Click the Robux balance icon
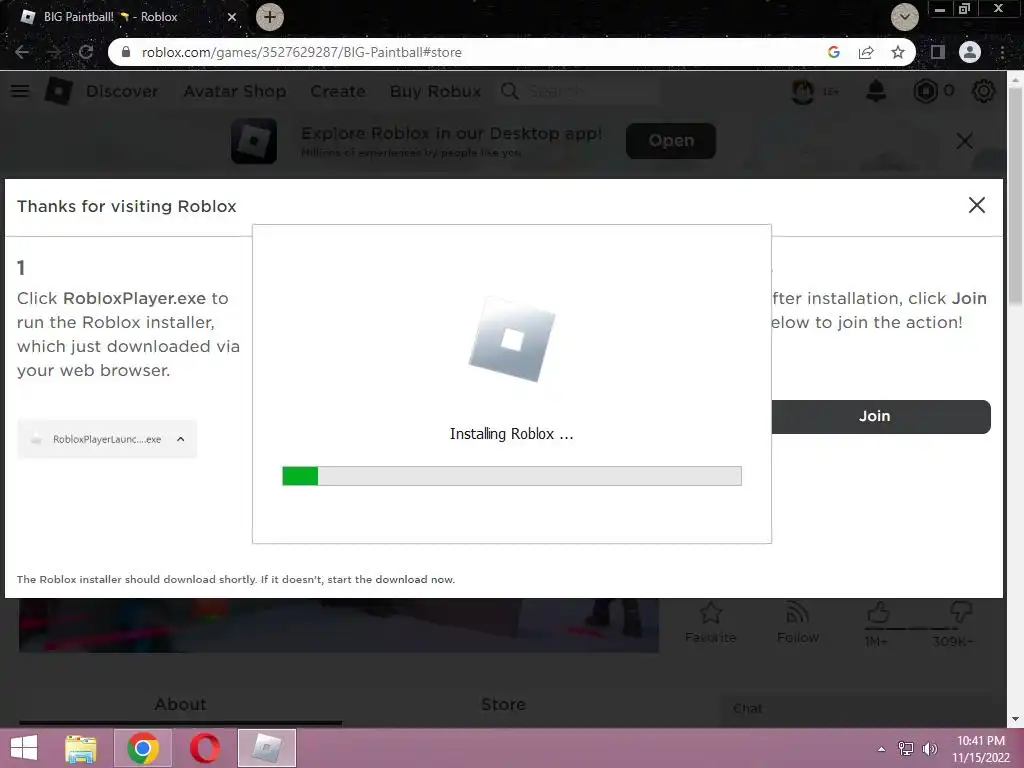This screenshot has width=1024, height=768. 925,91
